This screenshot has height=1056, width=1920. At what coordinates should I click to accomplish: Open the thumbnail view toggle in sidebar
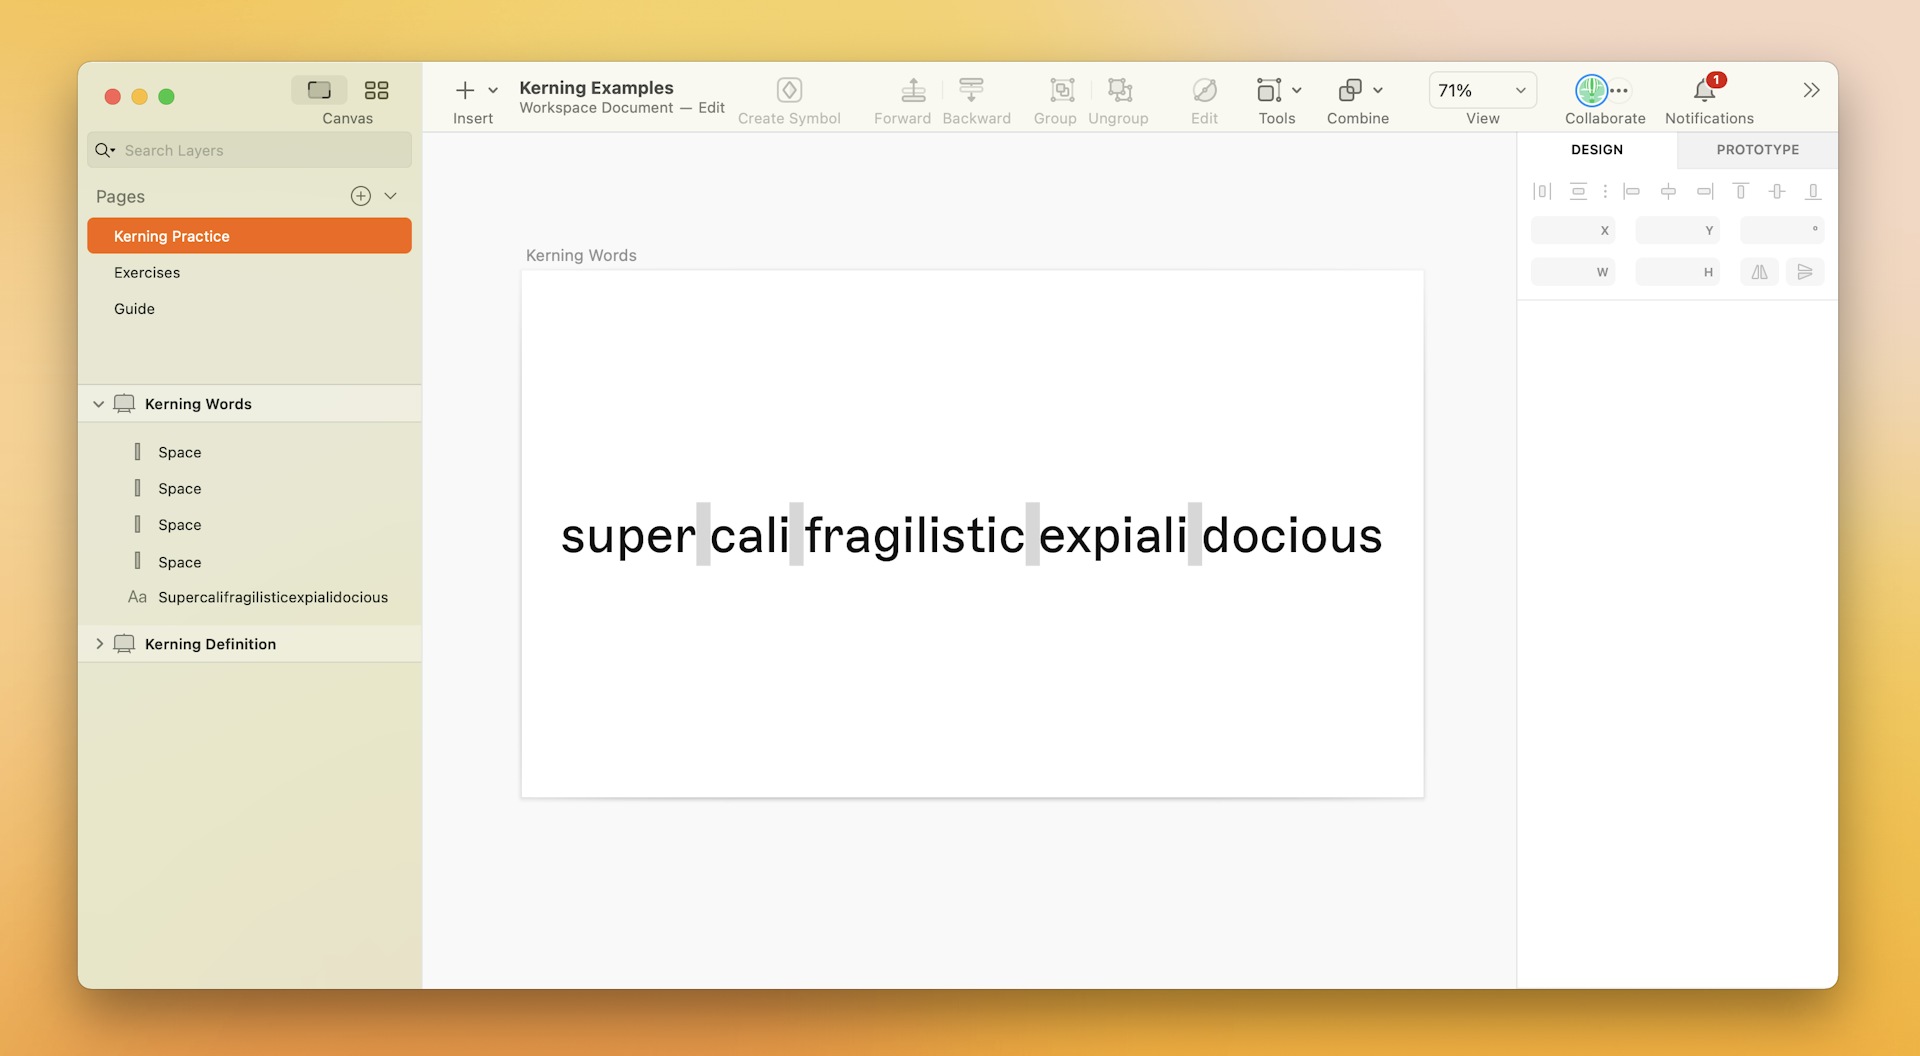pos(319,90)
